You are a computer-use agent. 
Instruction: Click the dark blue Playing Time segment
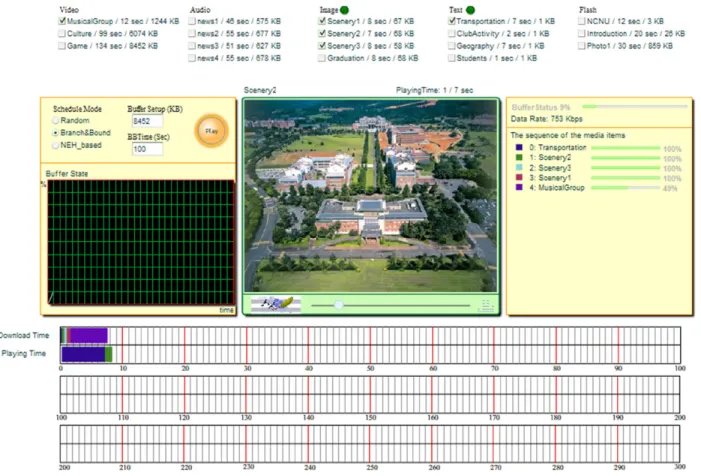coord(83,354)
